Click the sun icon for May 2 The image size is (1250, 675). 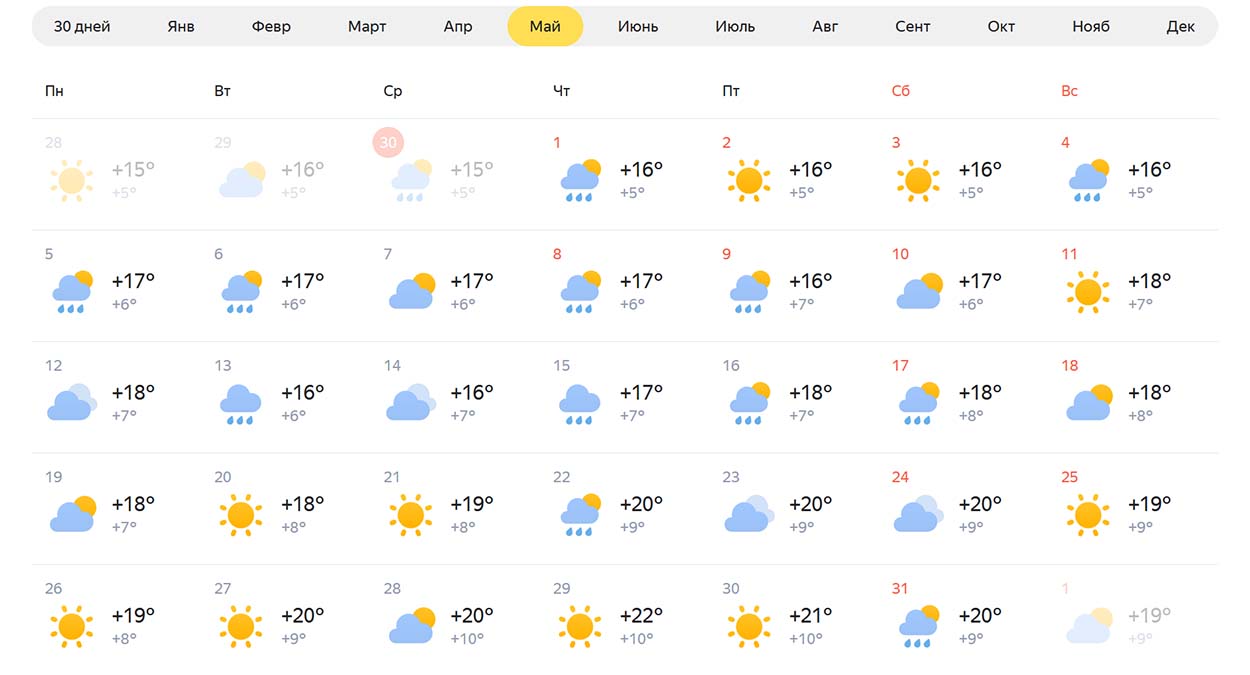tap(749, 180)
